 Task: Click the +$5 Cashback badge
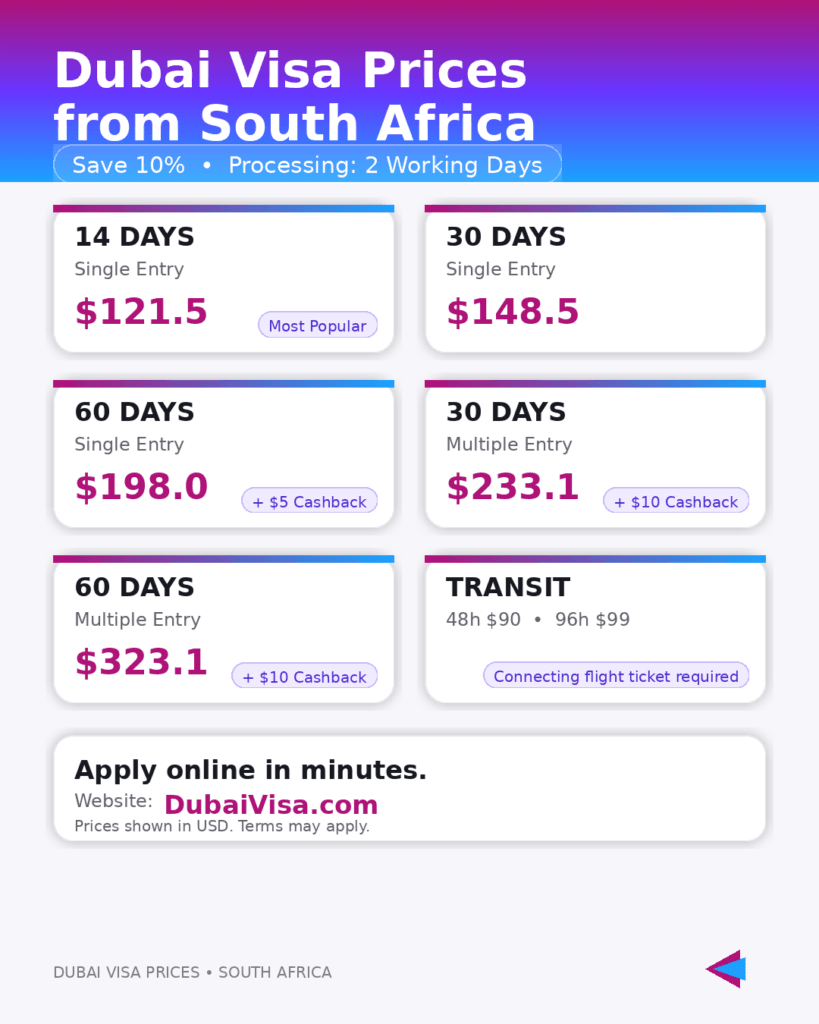[x=309, y=502]
